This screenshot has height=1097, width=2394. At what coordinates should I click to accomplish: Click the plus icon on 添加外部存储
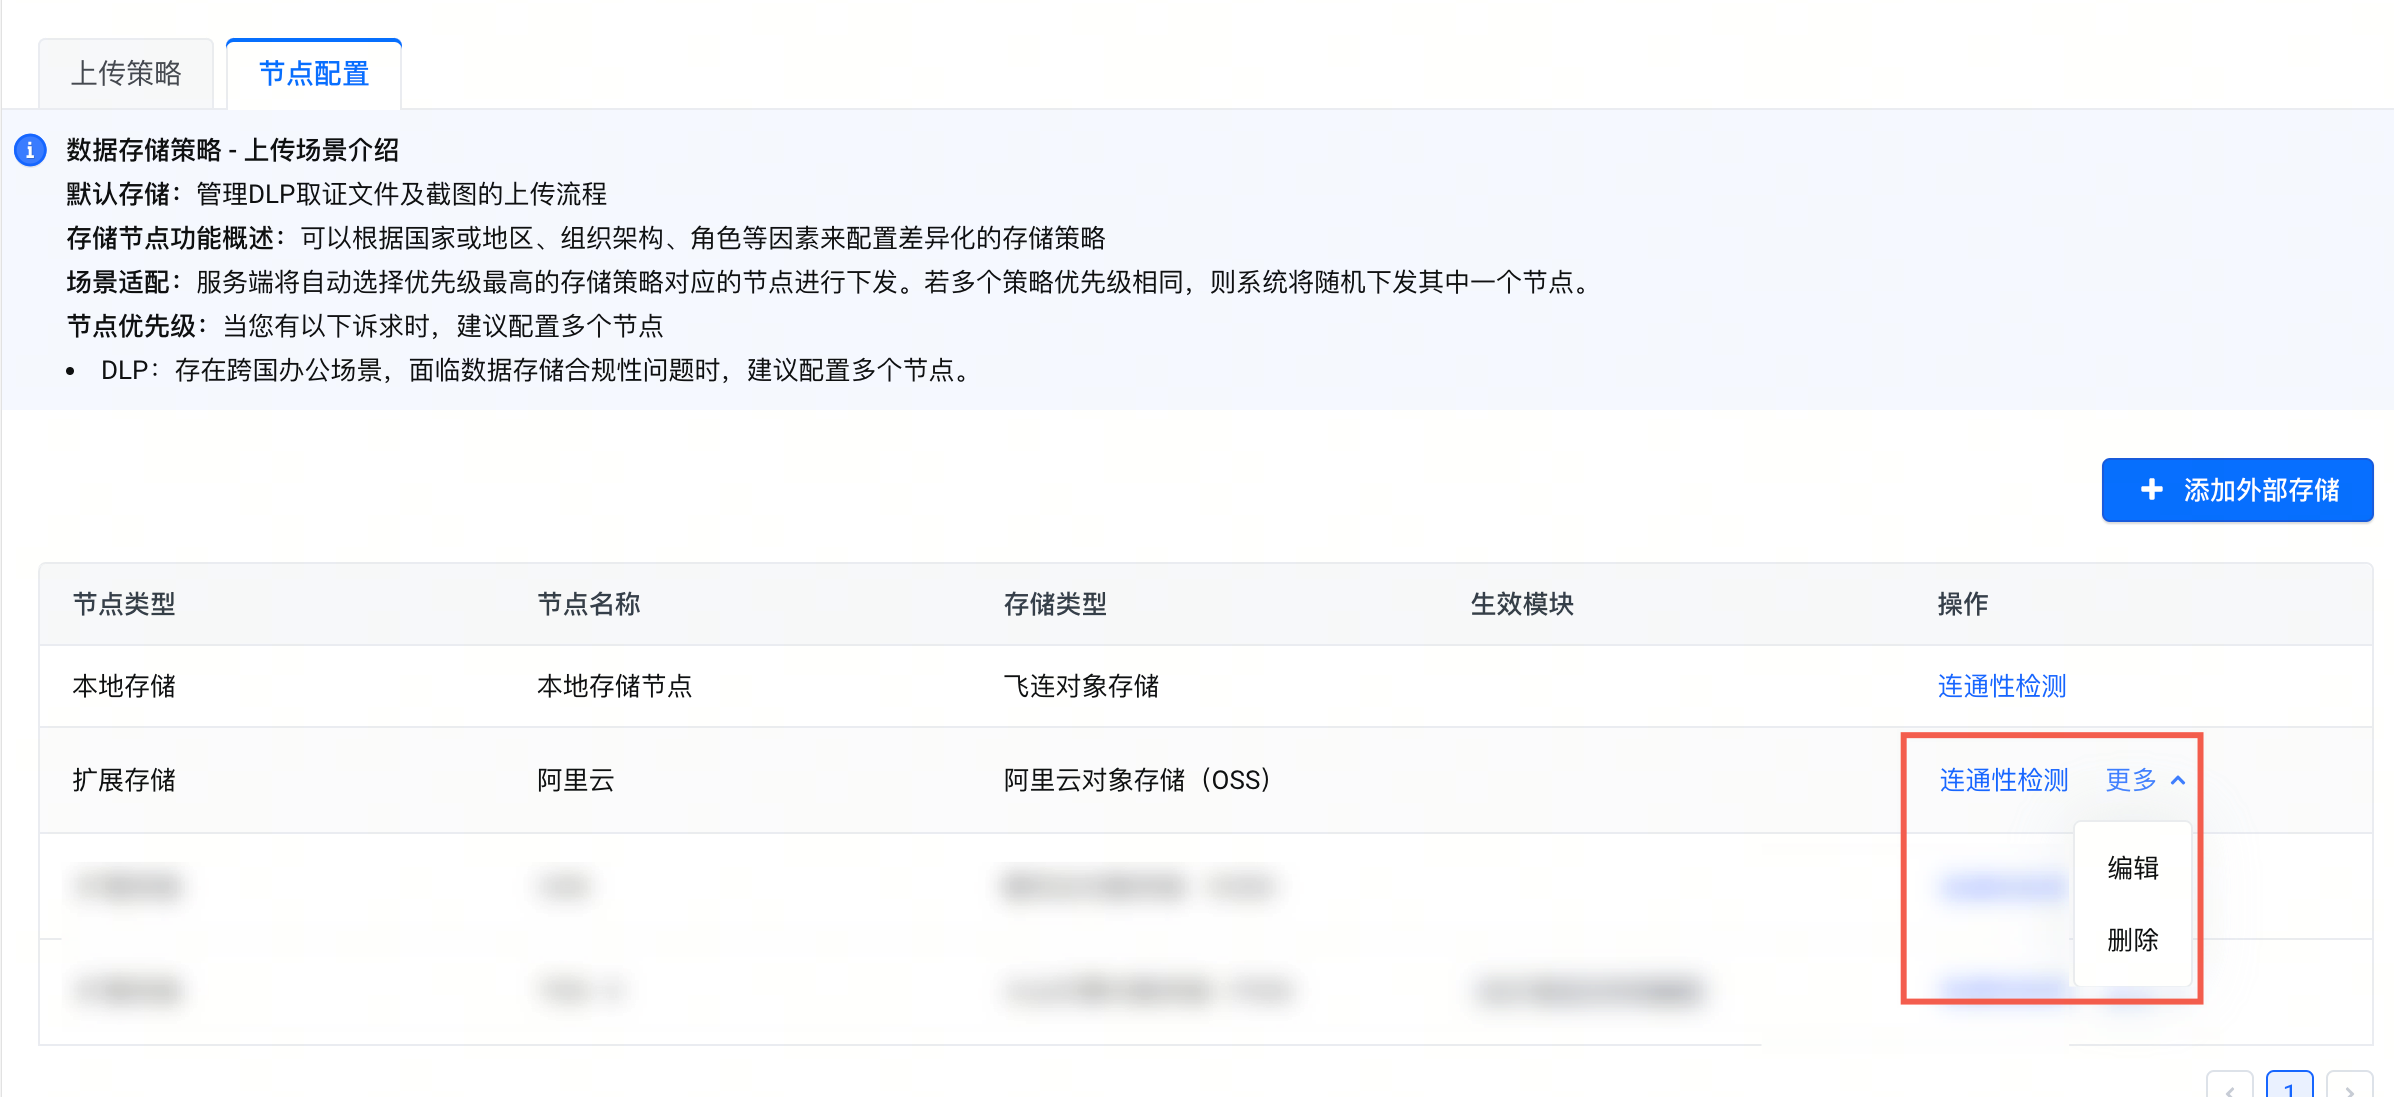tap(2151, 490)
